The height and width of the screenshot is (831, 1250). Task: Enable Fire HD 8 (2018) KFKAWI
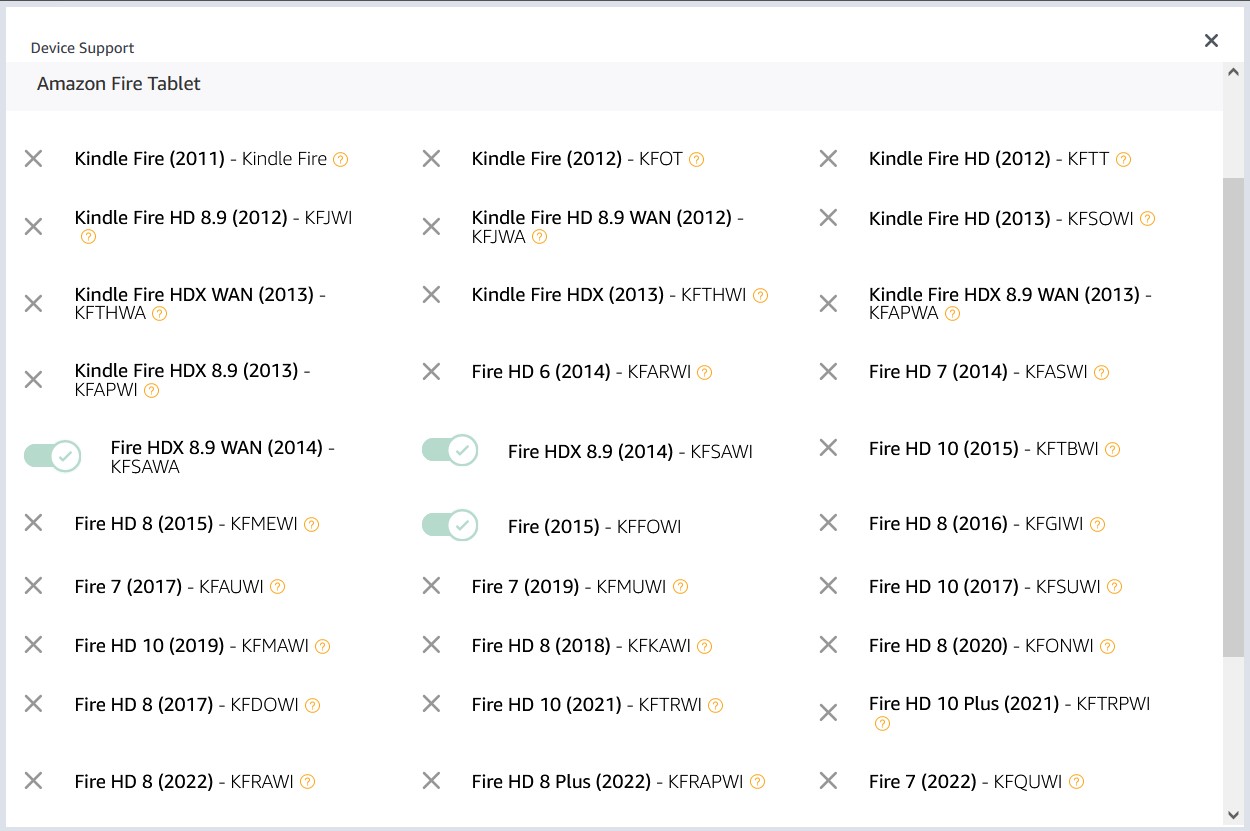pyautogui.click(x=431, y=644)
